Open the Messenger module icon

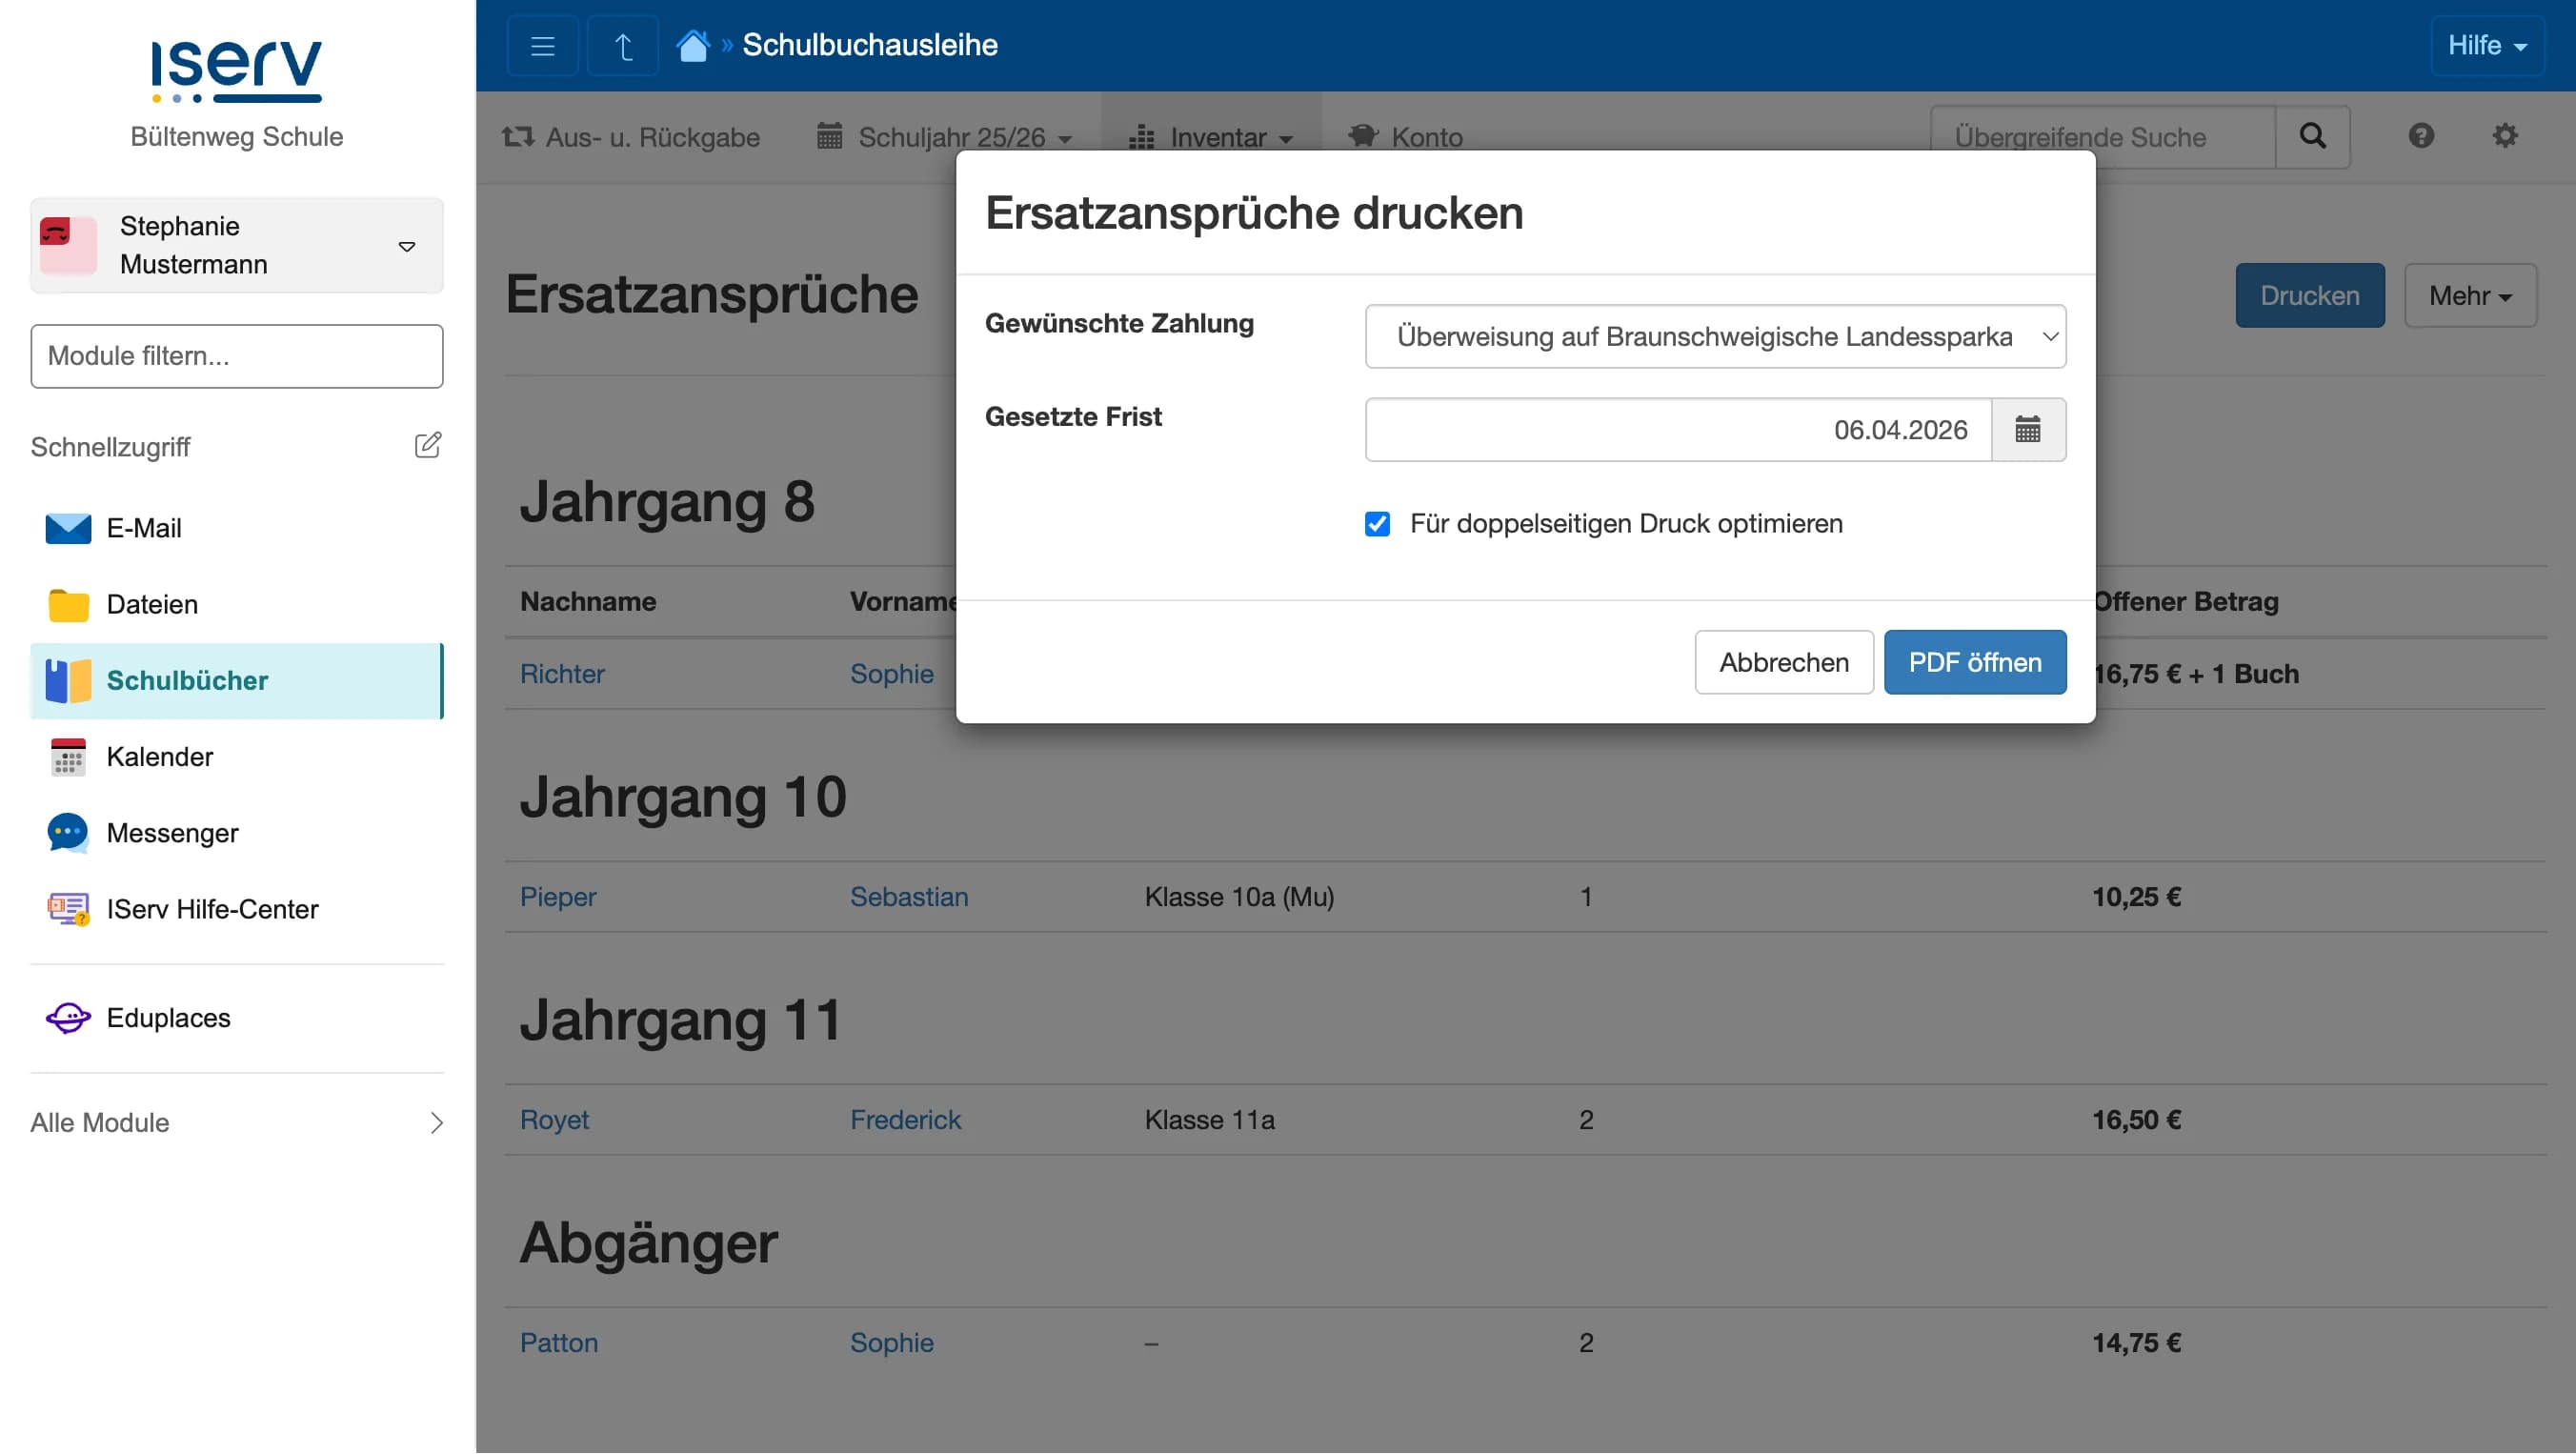pyautogui.click(x=67, y=832)
